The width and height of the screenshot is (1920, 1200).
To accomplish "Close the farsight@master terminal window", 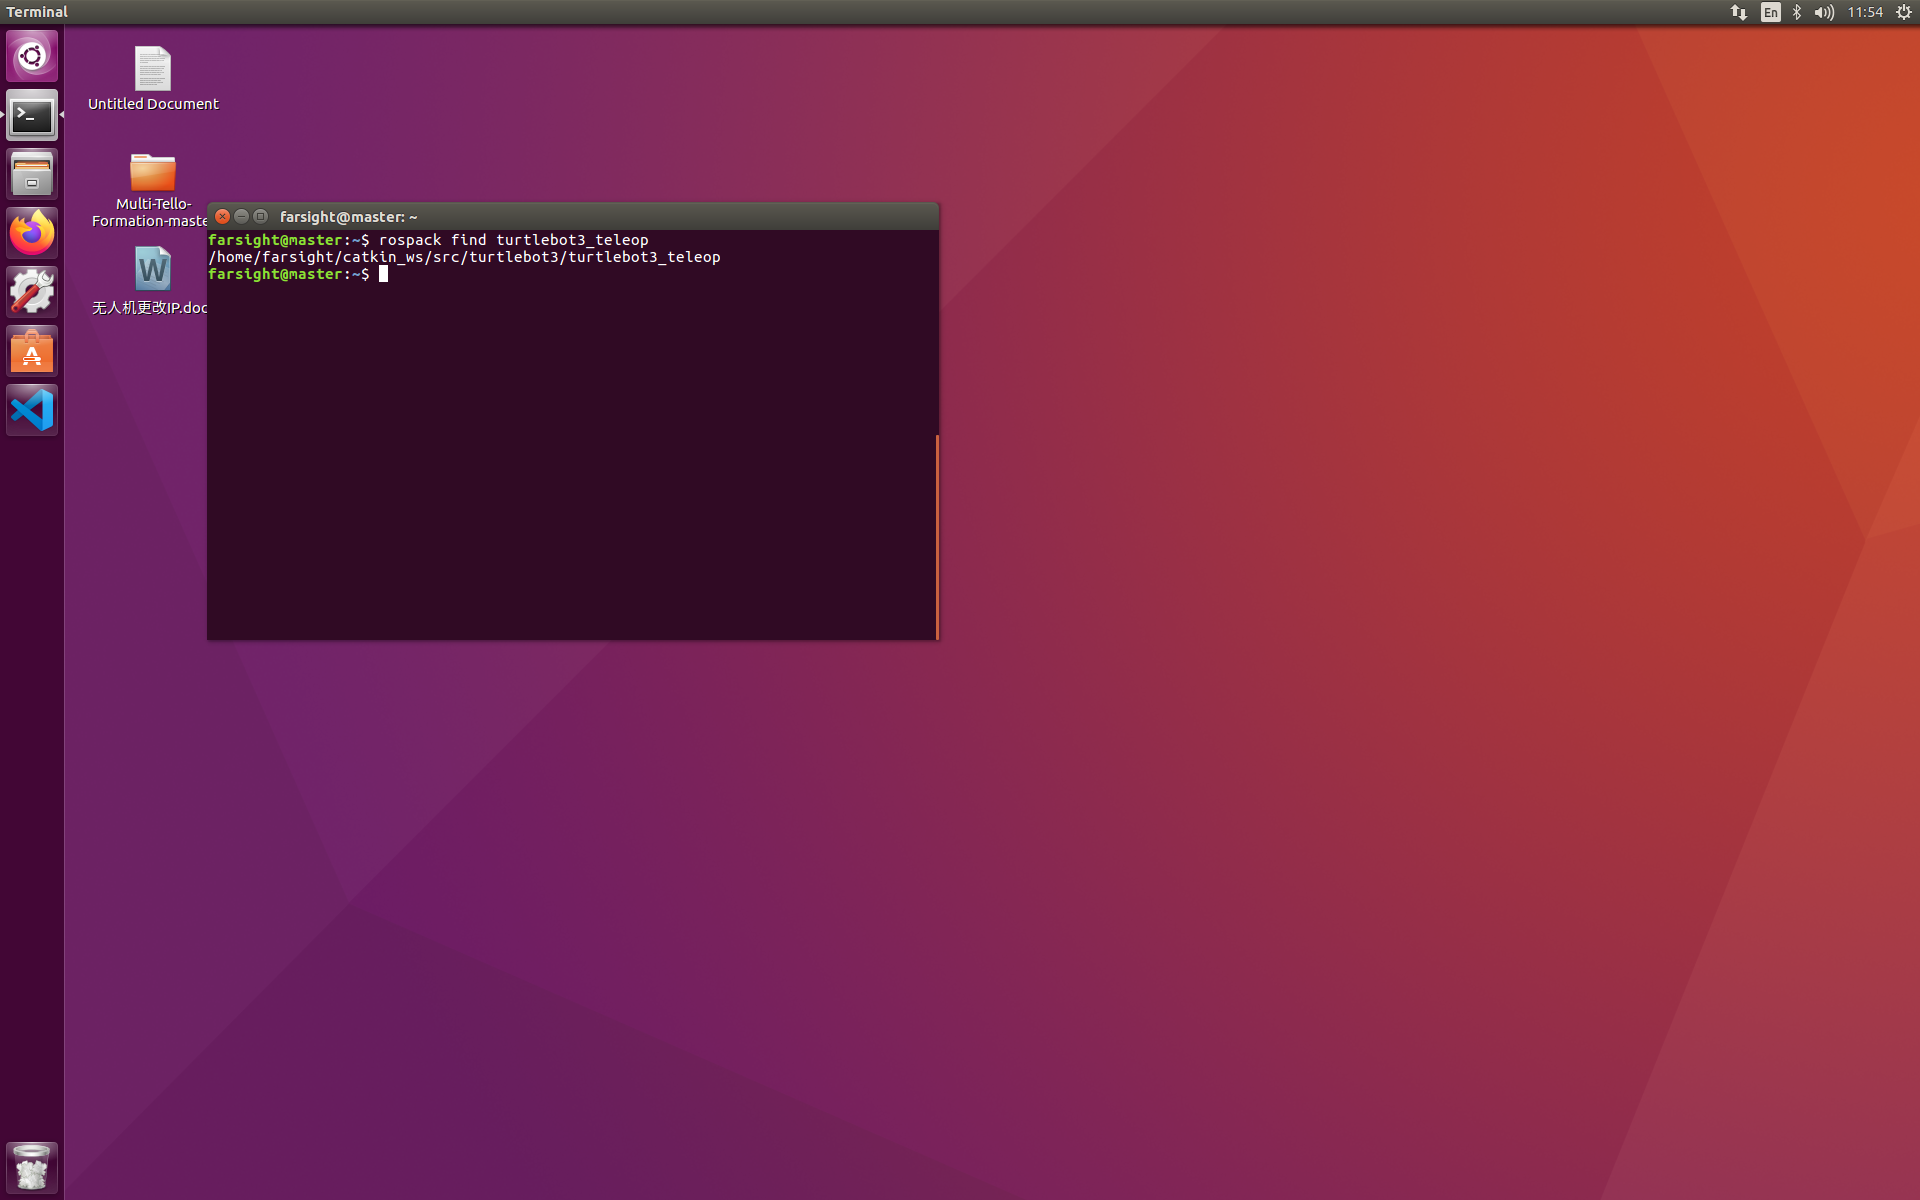I will (223, 216).
